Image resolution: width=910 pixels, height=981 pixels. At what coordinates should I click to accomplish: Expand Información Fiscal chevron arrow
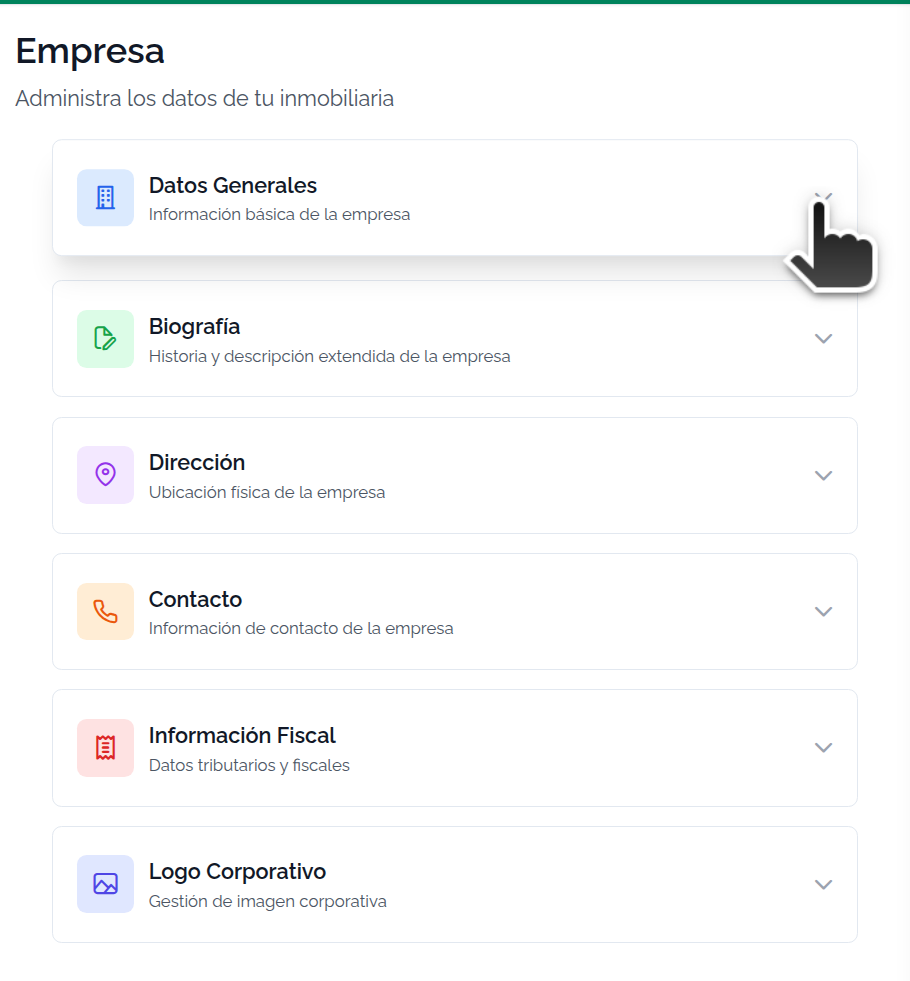pos(823,748)
